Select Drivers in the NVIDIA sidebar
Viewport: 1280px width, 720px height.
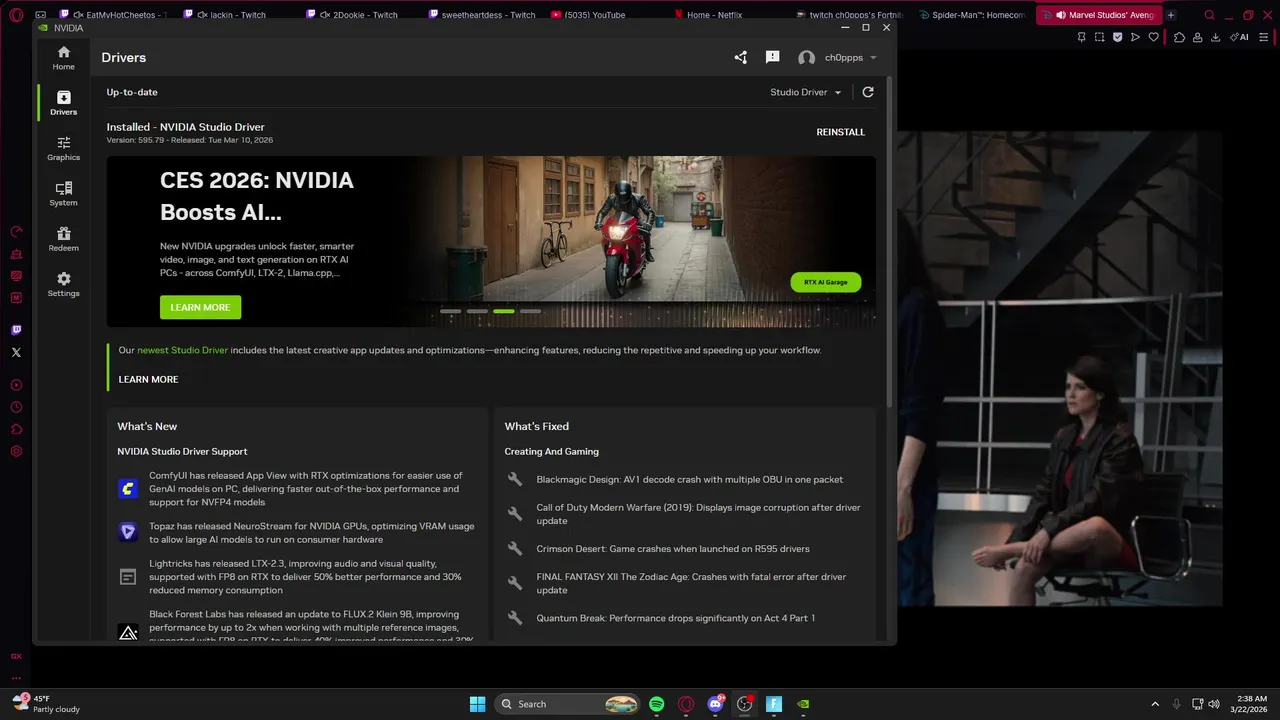(x=63, y=103)
